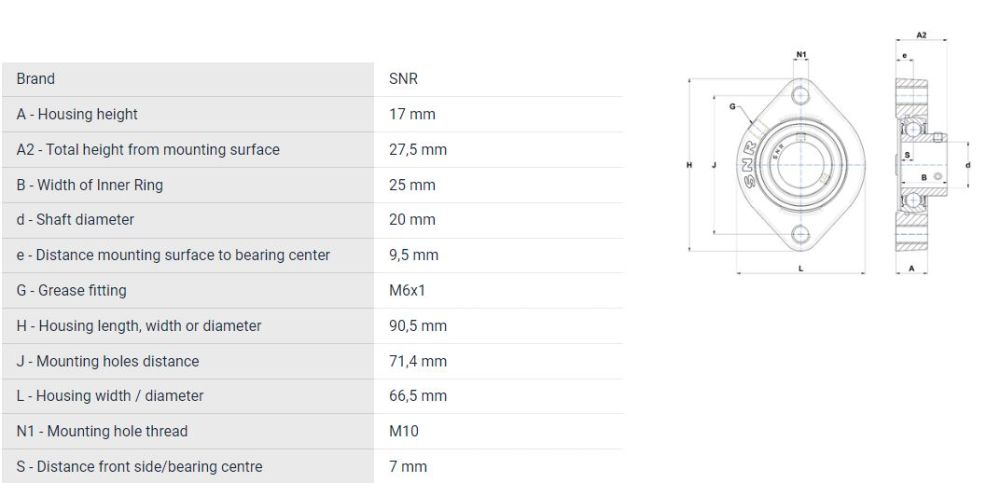Screen dimensions: 1000x483
Task: Select the 66,5 mm value
Action: click(417, 396)
